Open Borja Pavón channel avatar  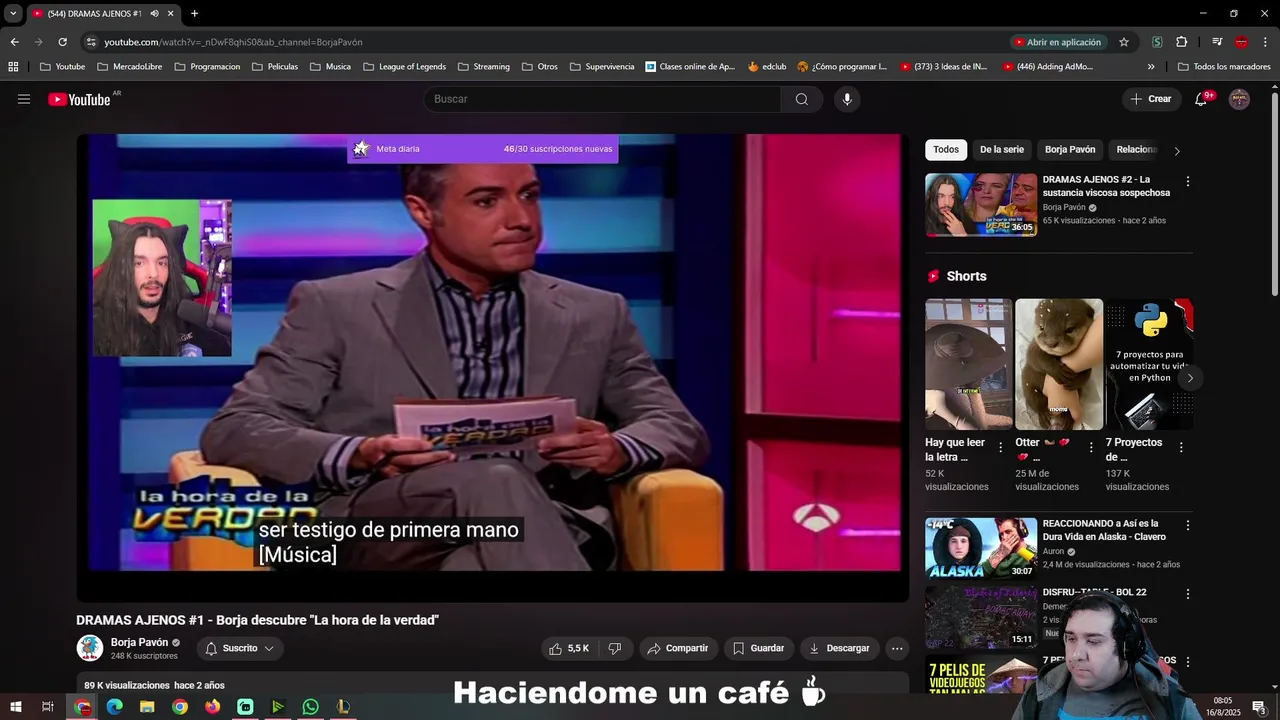90,648
